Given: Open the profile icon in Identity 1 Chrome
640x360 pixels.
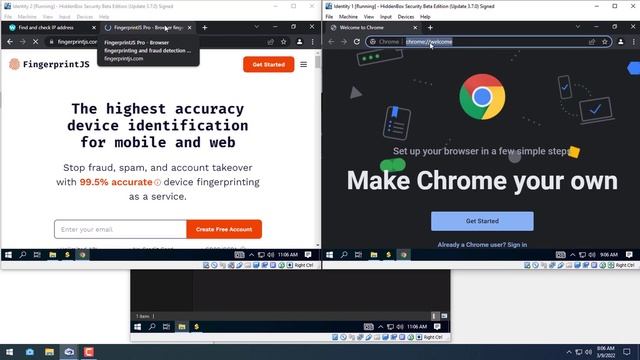Looking at the screenshot, I should coord(621,42).
